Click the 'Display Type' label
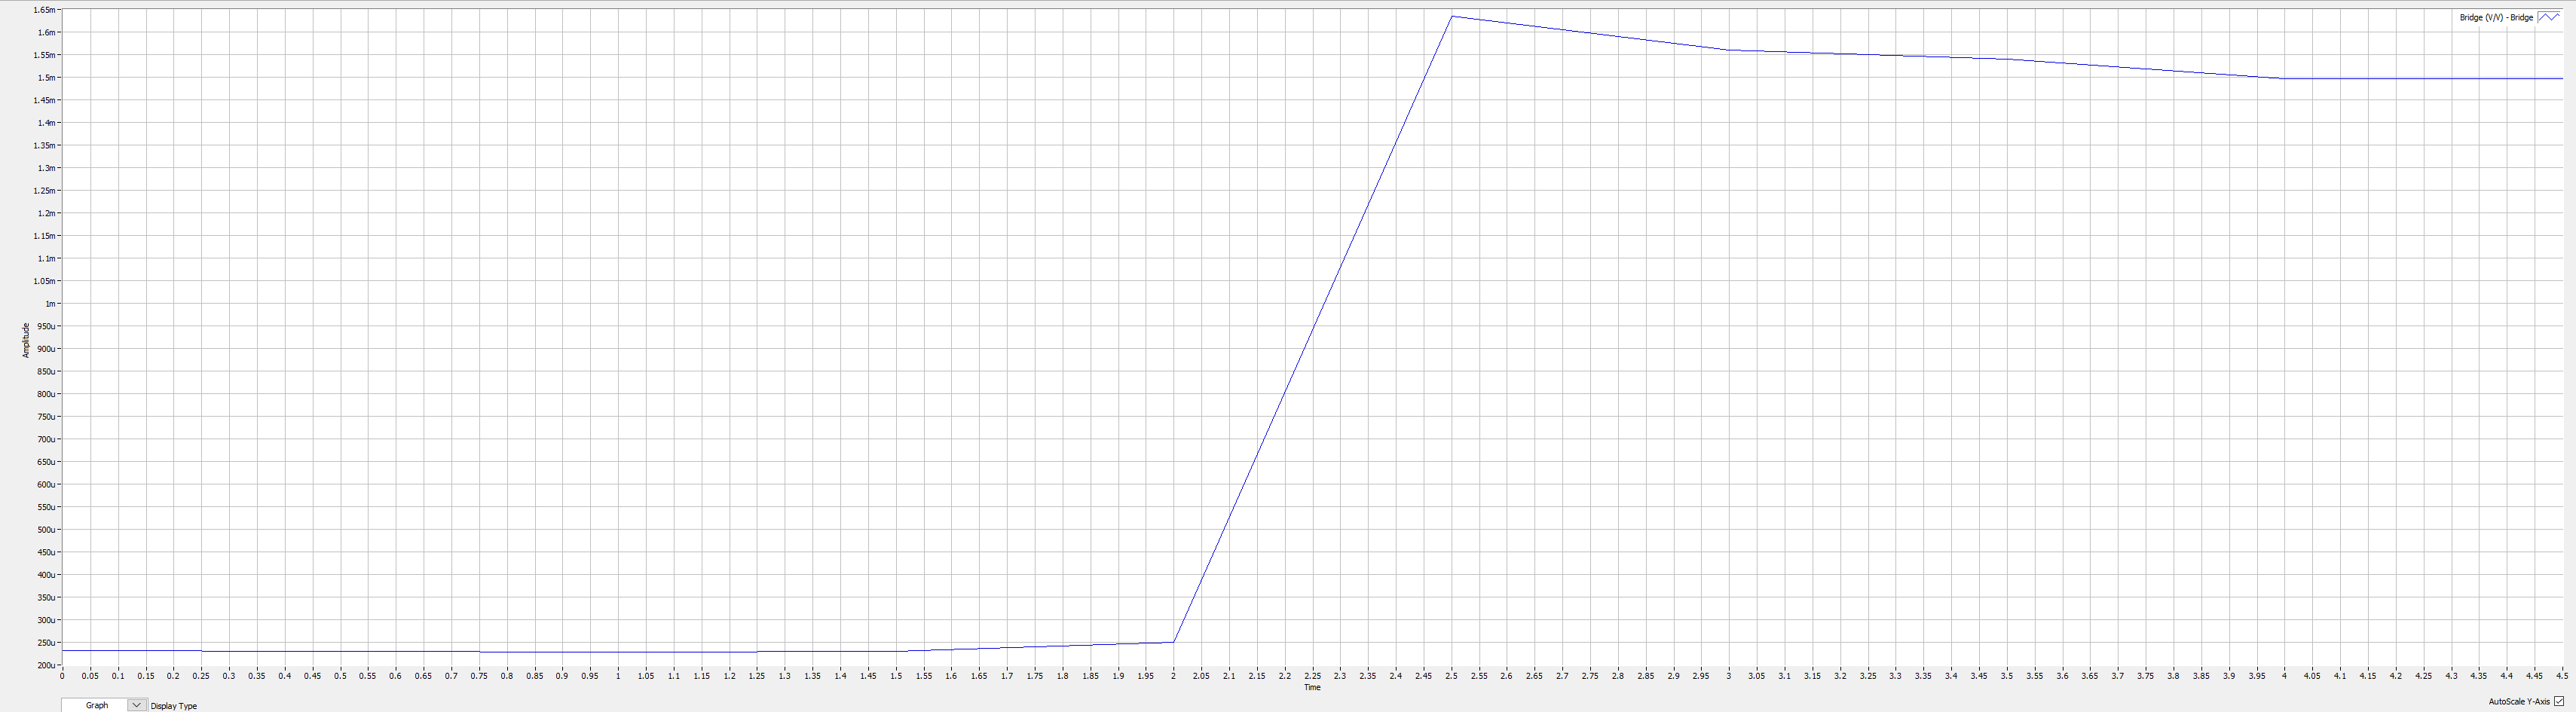Image resolution: width=2576 pixels, height=712 pixels. 174,706
